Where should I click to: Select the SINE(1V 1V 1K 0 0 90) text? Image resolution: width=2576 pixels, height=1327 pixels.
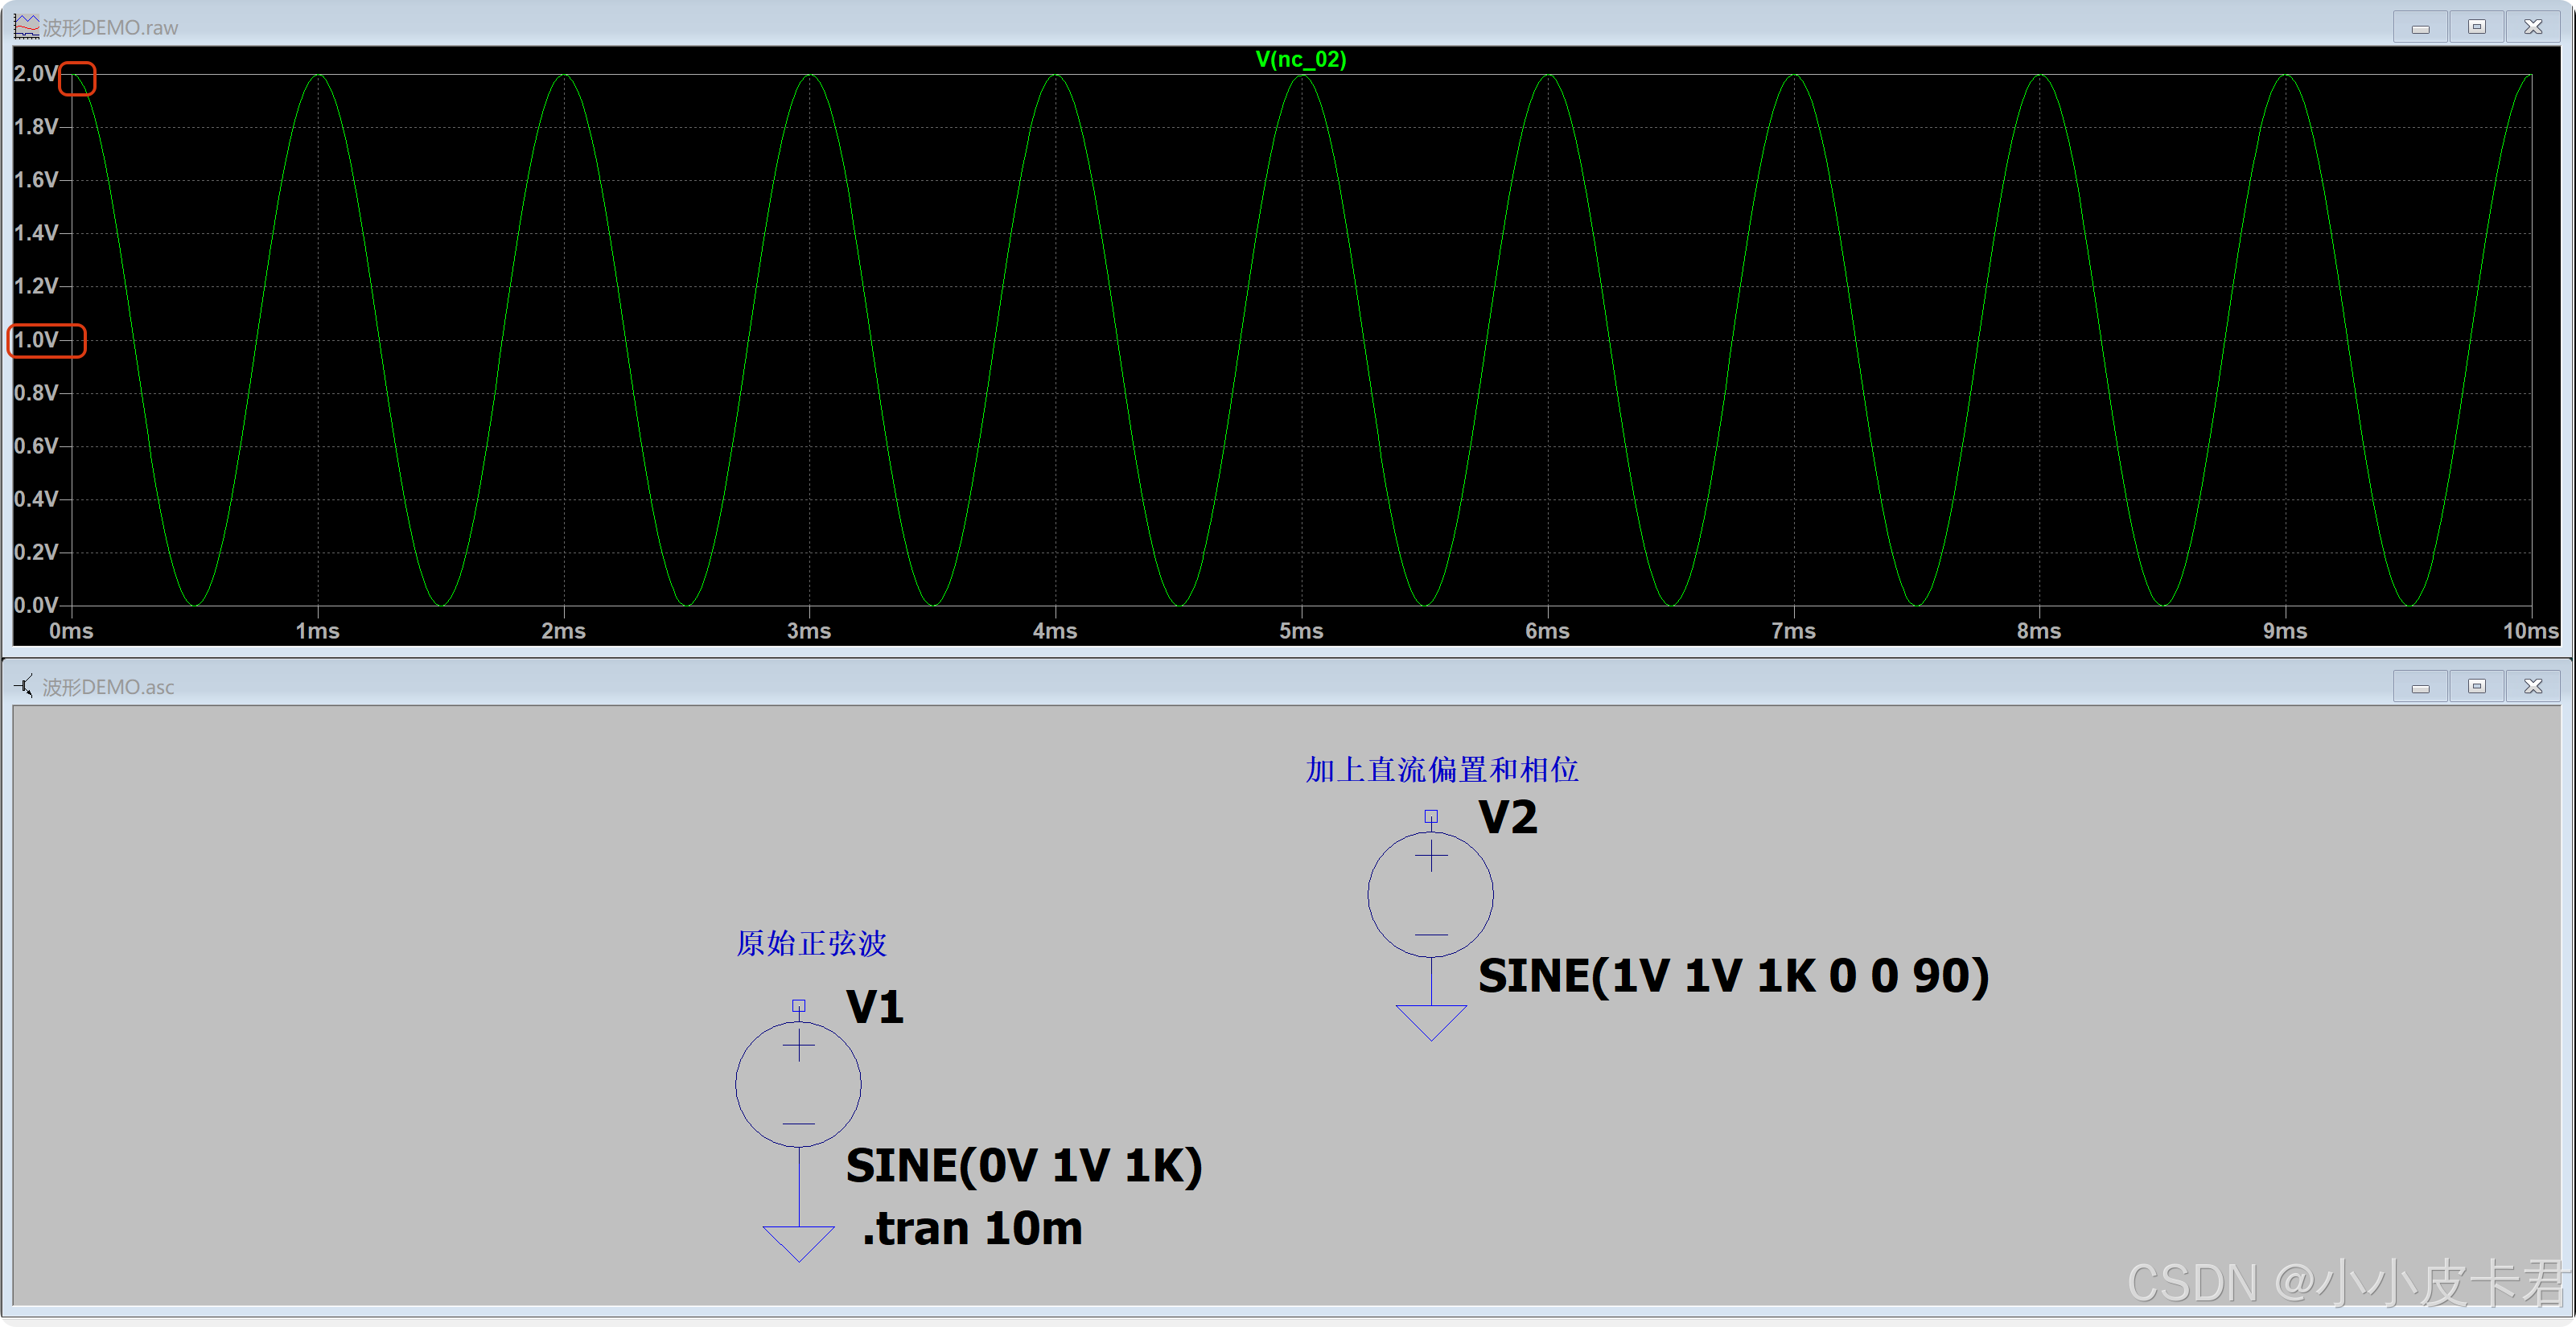pyautogui.click(x=1733, y=976)
